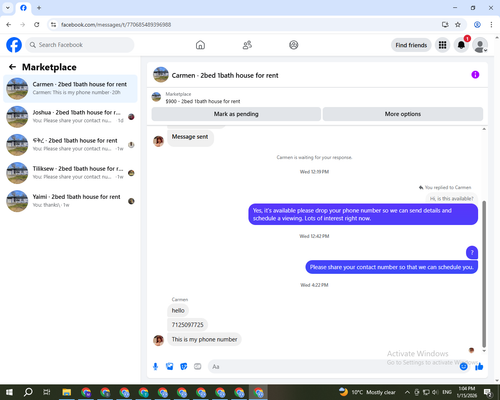Screen dimensions: 500x400
Task: Open the site information icon in address bar
Action: [x=53, y=24]
